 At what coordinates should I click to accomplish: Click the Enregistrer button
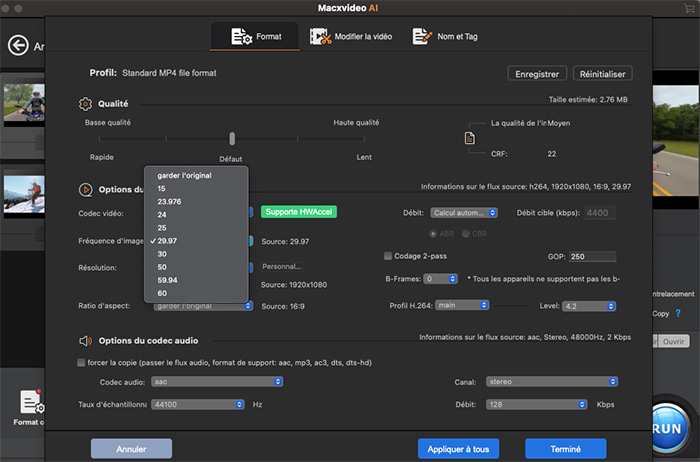click(x=537, y=74)
